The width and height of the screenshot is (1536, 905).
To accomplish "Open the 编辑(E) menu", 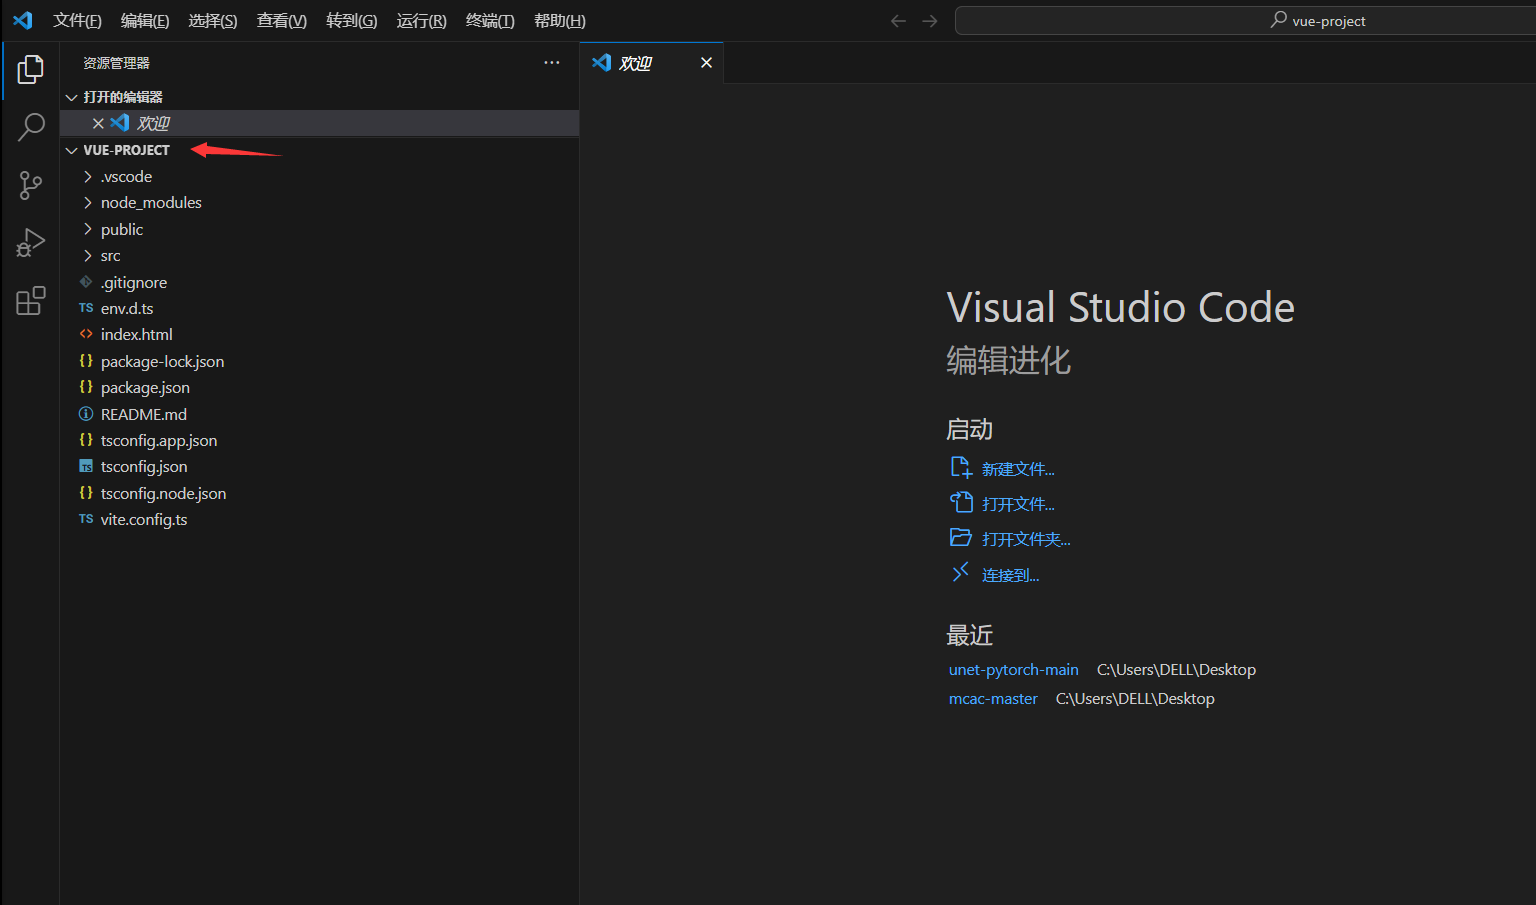I will (145, 21).
